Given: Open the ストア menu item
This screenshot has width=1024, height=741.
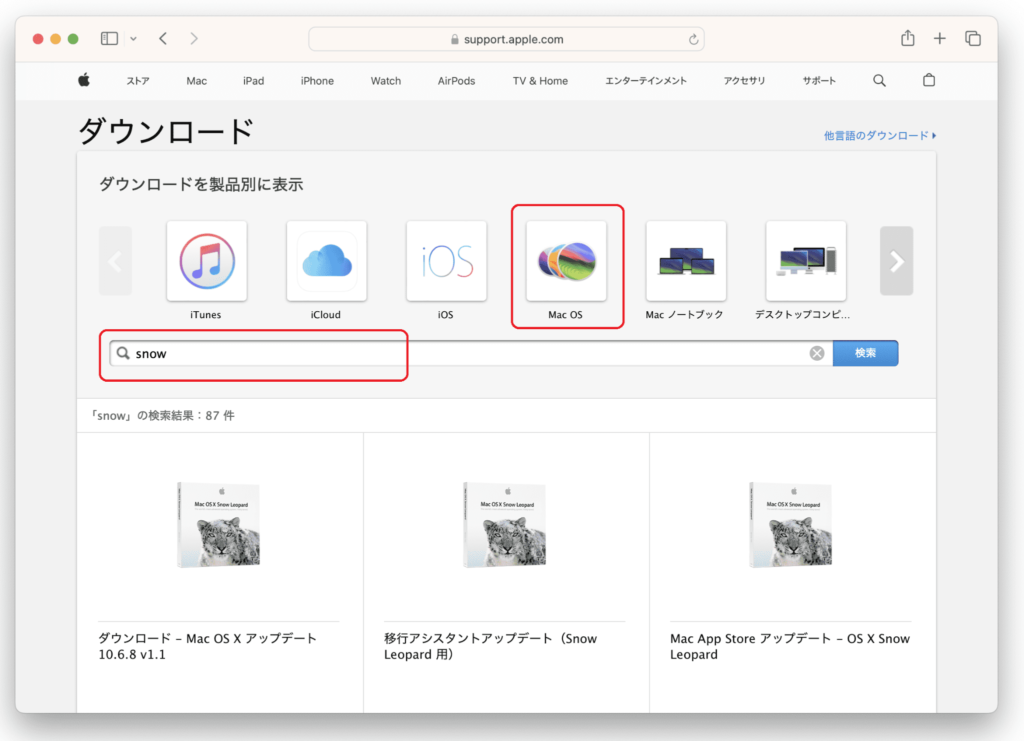Looking at the screenshot, I should coord(138,81).
